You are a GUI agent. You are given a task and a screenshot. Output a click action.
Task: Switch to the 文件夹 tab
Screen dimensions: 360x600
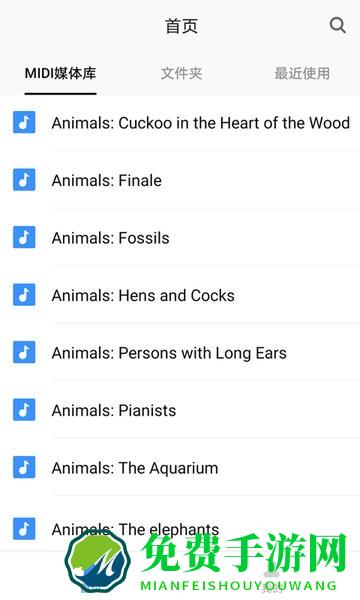(x=181, y=73)
